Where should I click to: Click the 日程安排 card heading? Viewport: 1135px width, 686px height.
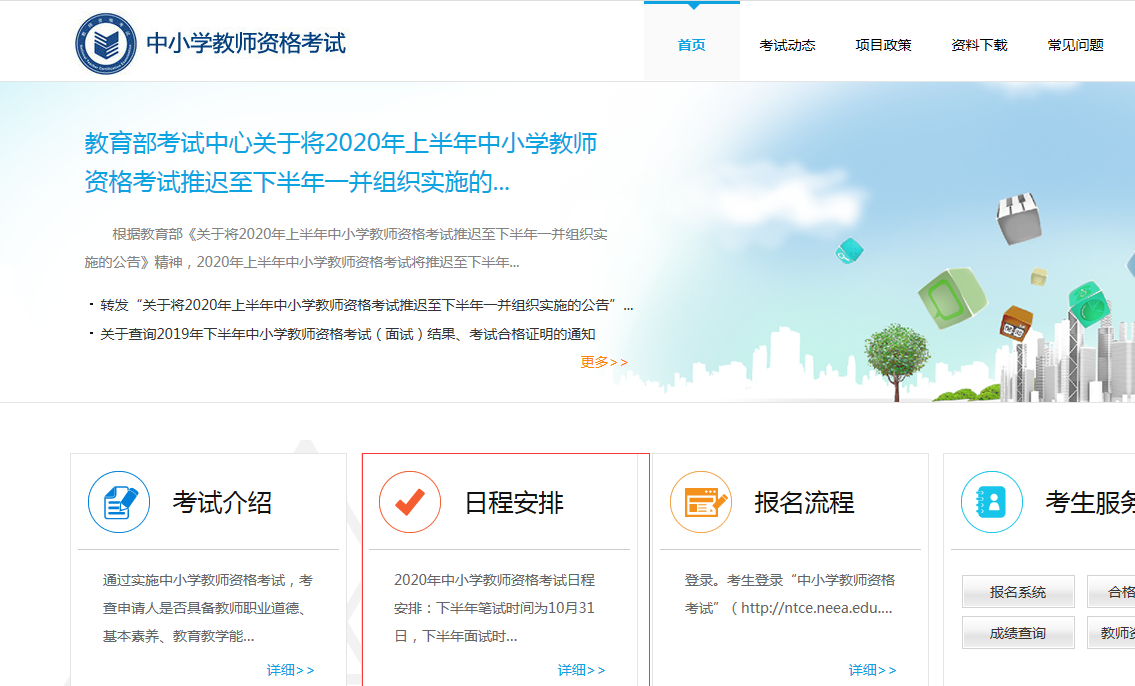tap(514, 502)
